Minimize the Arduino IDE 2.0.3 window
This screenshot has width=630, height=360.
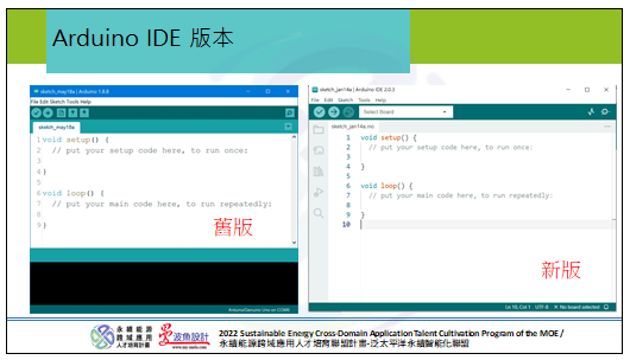point(568,90)
